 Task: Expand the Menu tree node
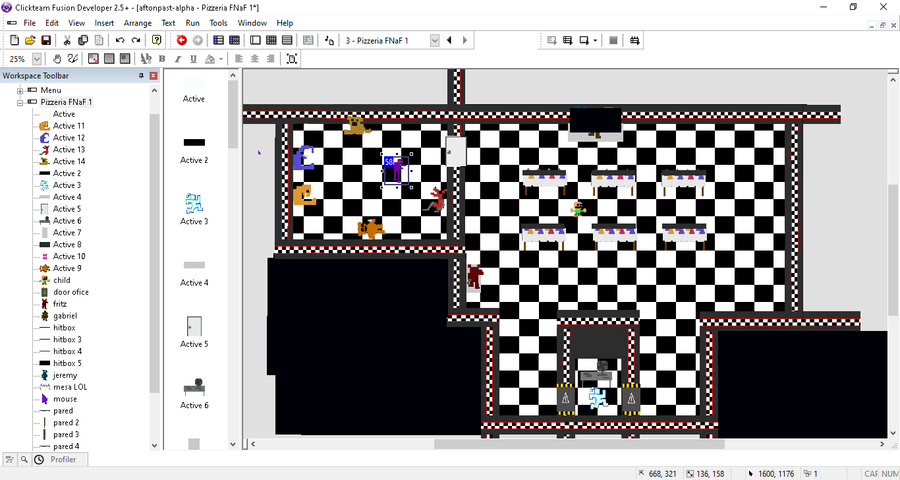(x=20, y=91)
